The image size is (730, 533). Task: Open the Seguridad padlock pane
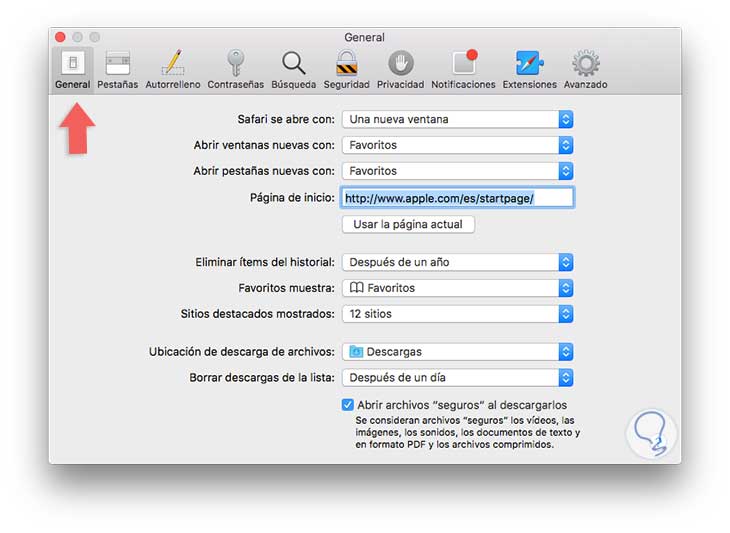click(346, 70)
